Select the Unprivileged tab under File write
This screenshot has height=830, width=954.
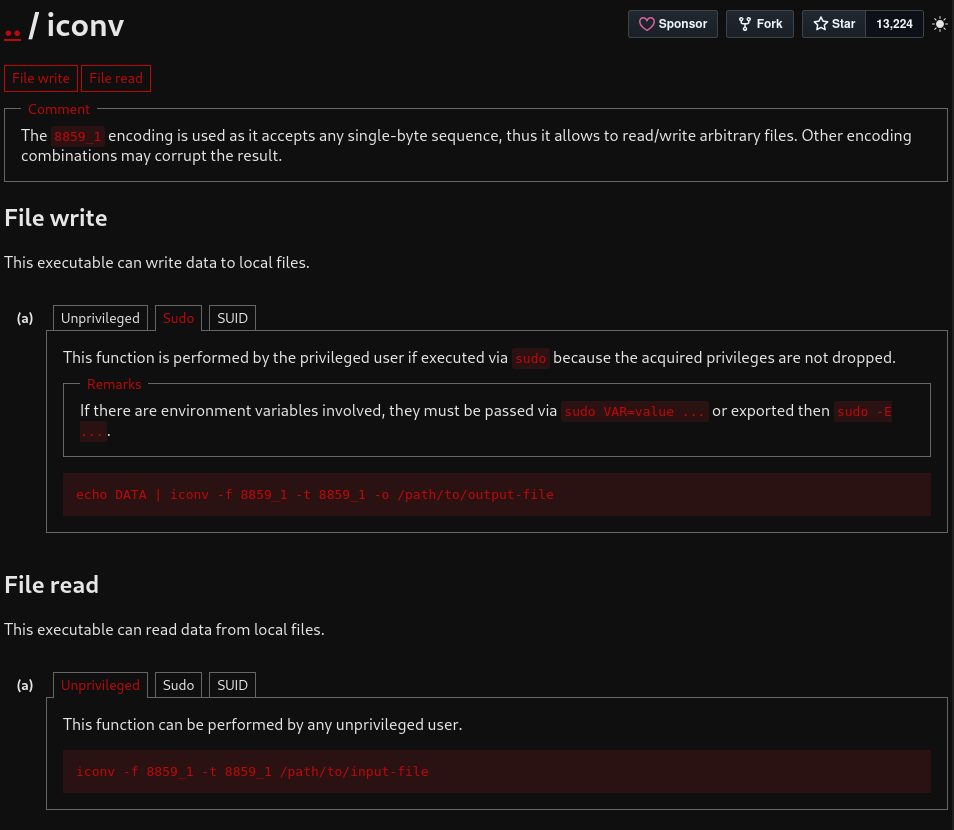tap(100, 318)
